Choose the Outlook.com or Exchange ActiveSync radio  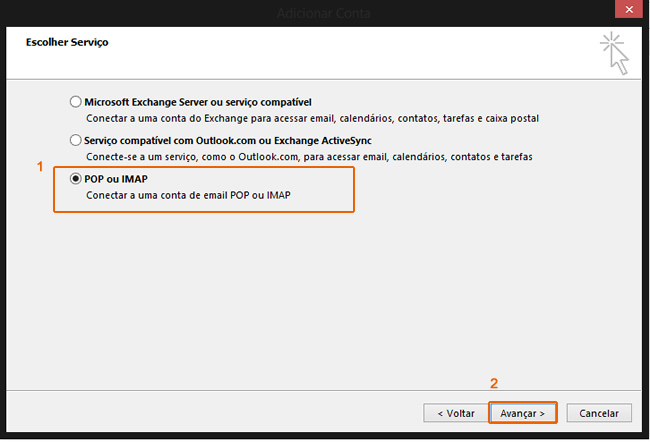click(76, 141)
